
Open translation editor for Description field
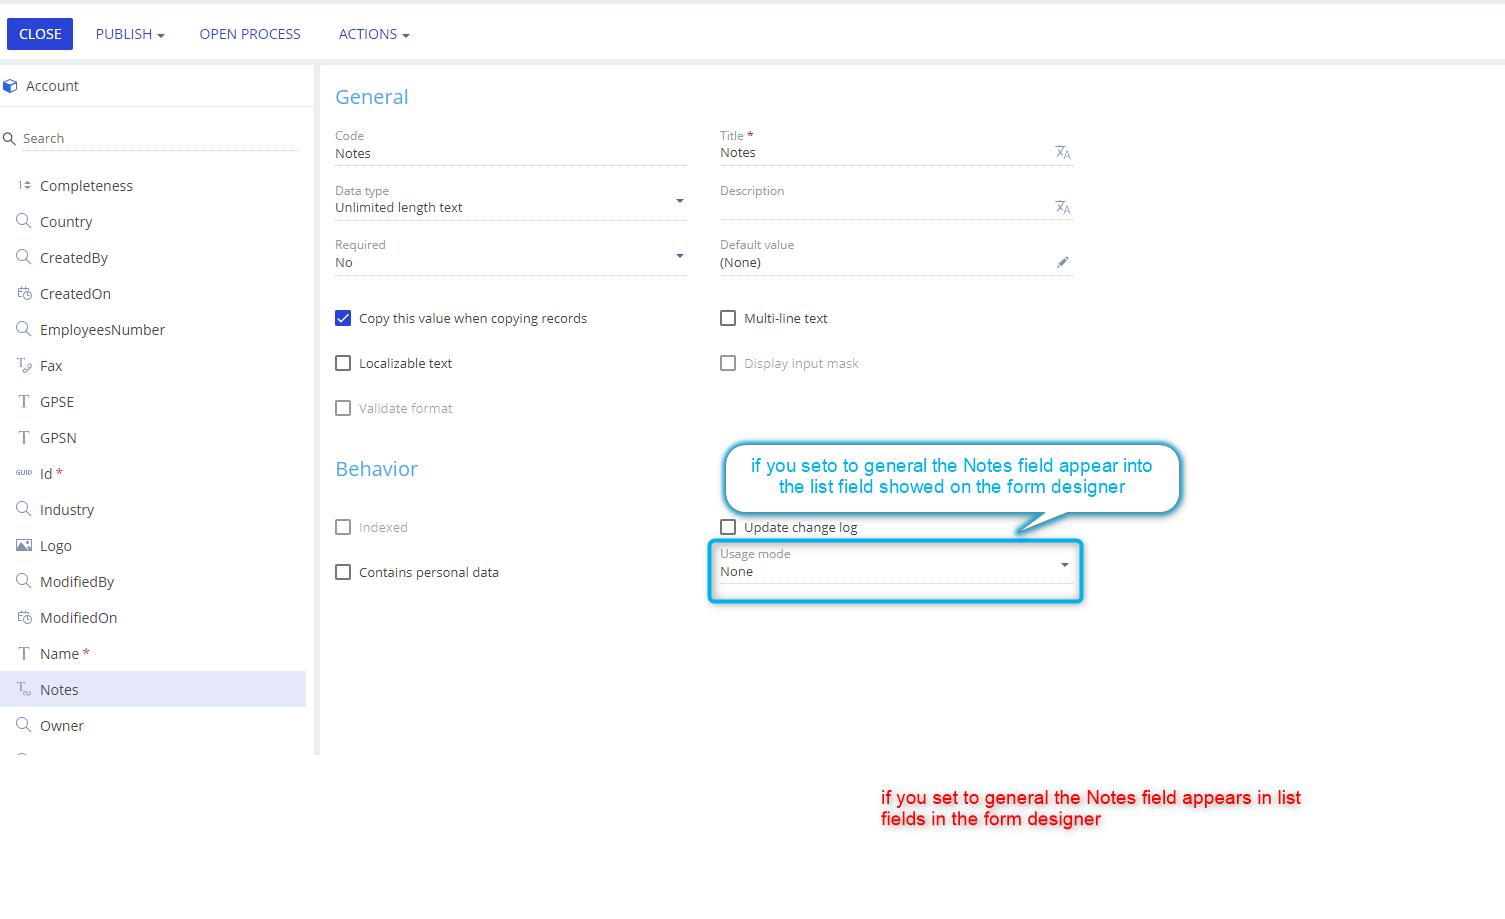(x=1063, y=208)
